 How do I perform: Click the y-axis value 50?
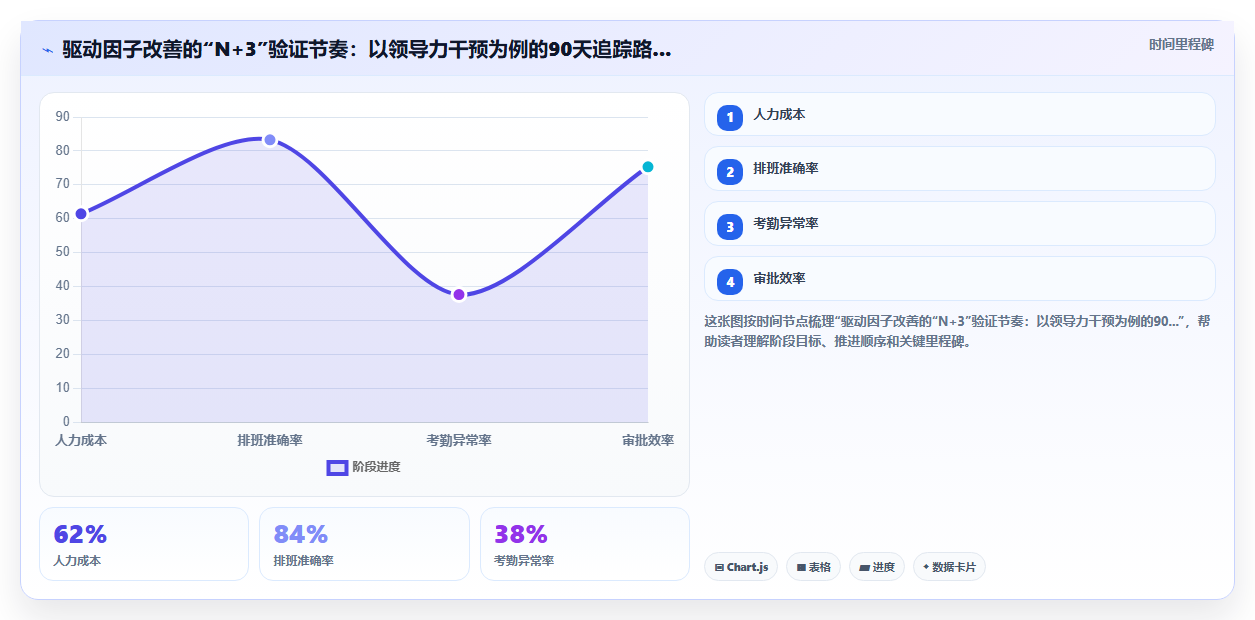click(x=63, y=252)
